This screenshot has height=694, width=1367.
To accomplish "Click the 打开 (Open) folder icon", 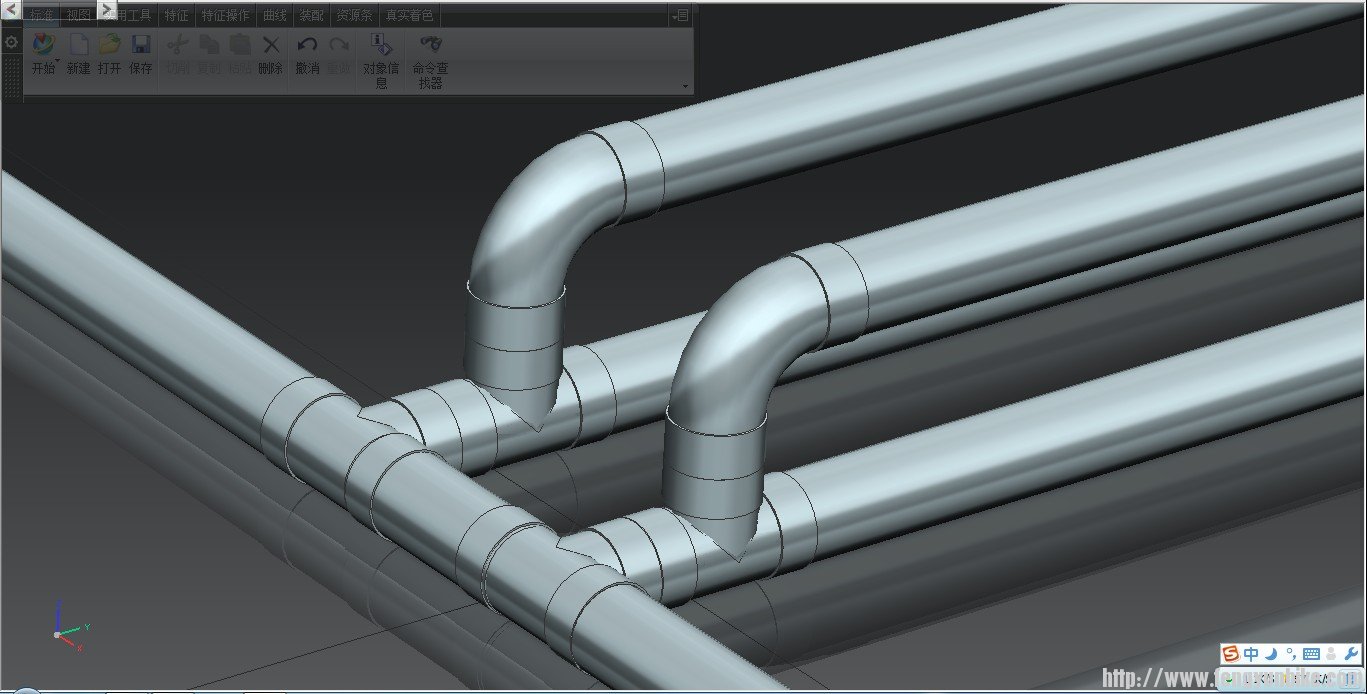I will click(109, 46).
